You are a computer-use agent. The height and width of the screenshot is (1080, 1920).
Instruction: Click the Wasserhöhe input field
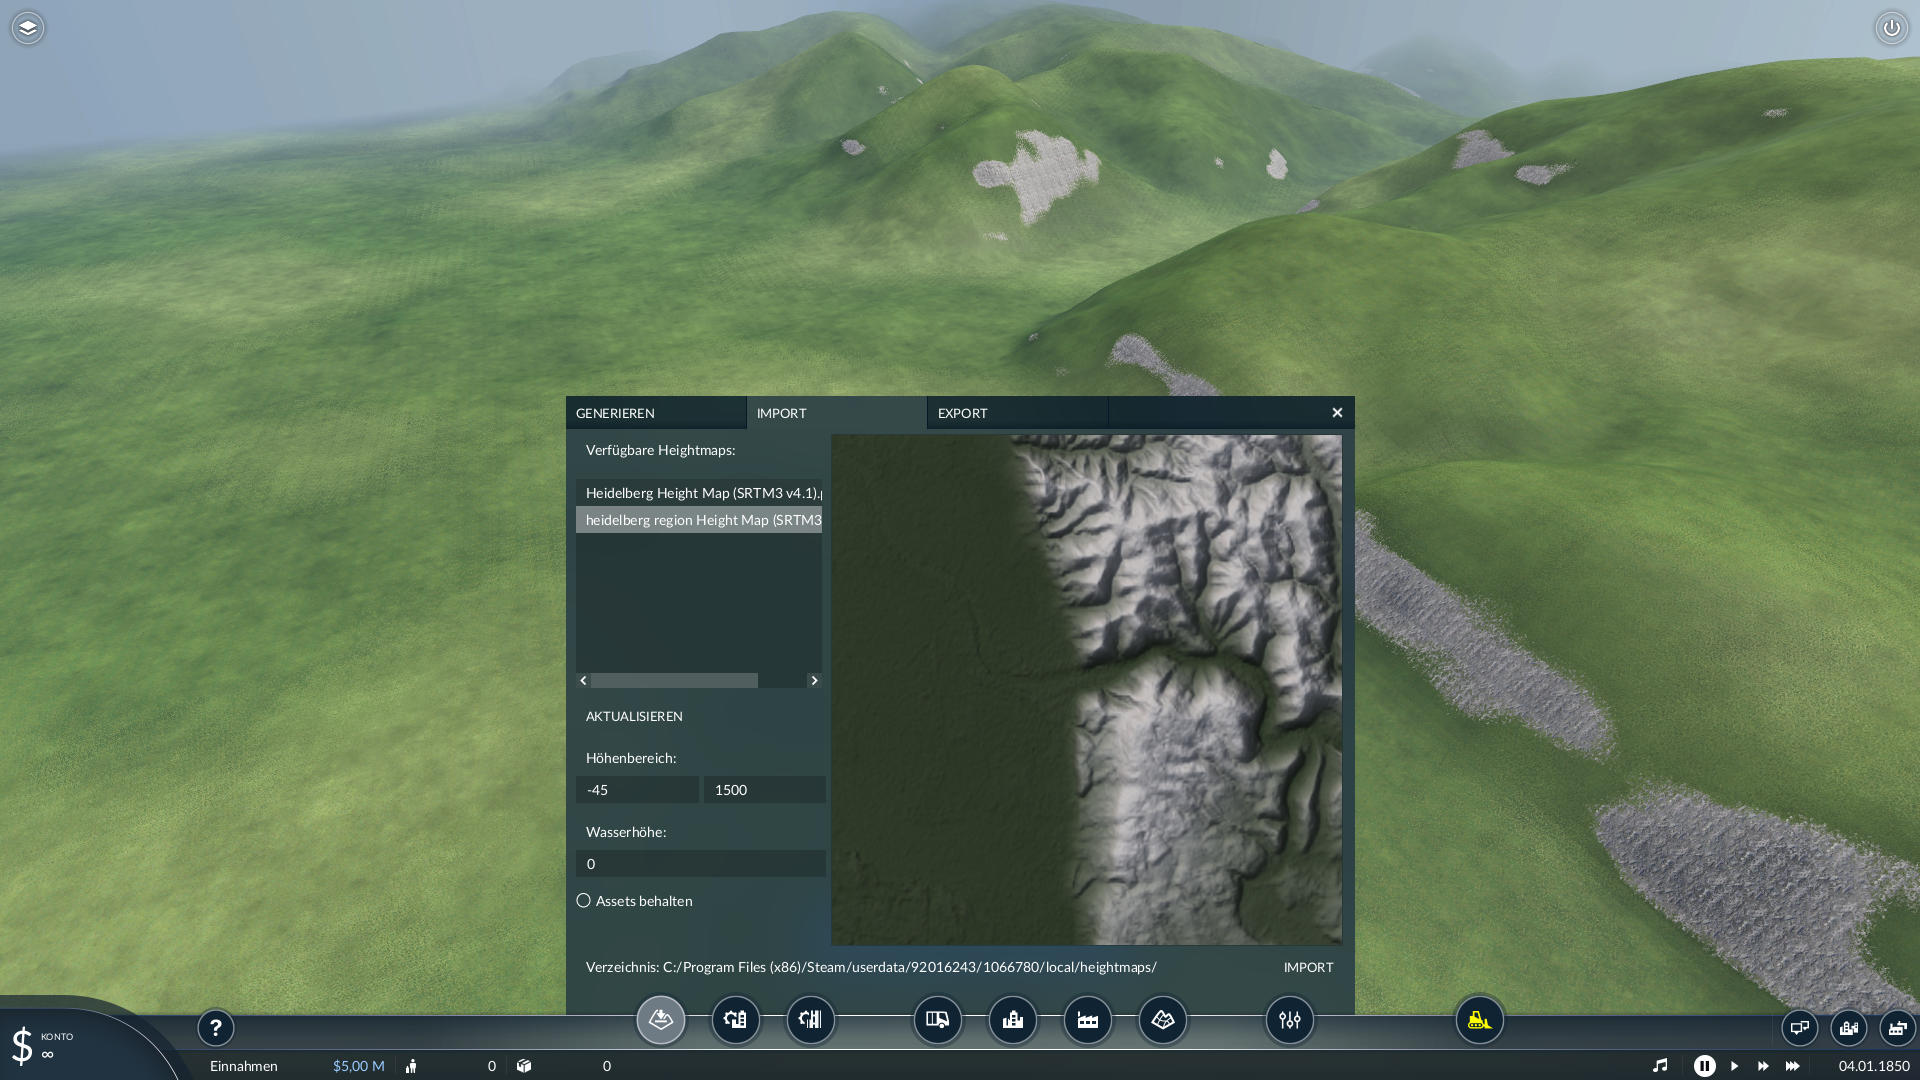point(700,864)
